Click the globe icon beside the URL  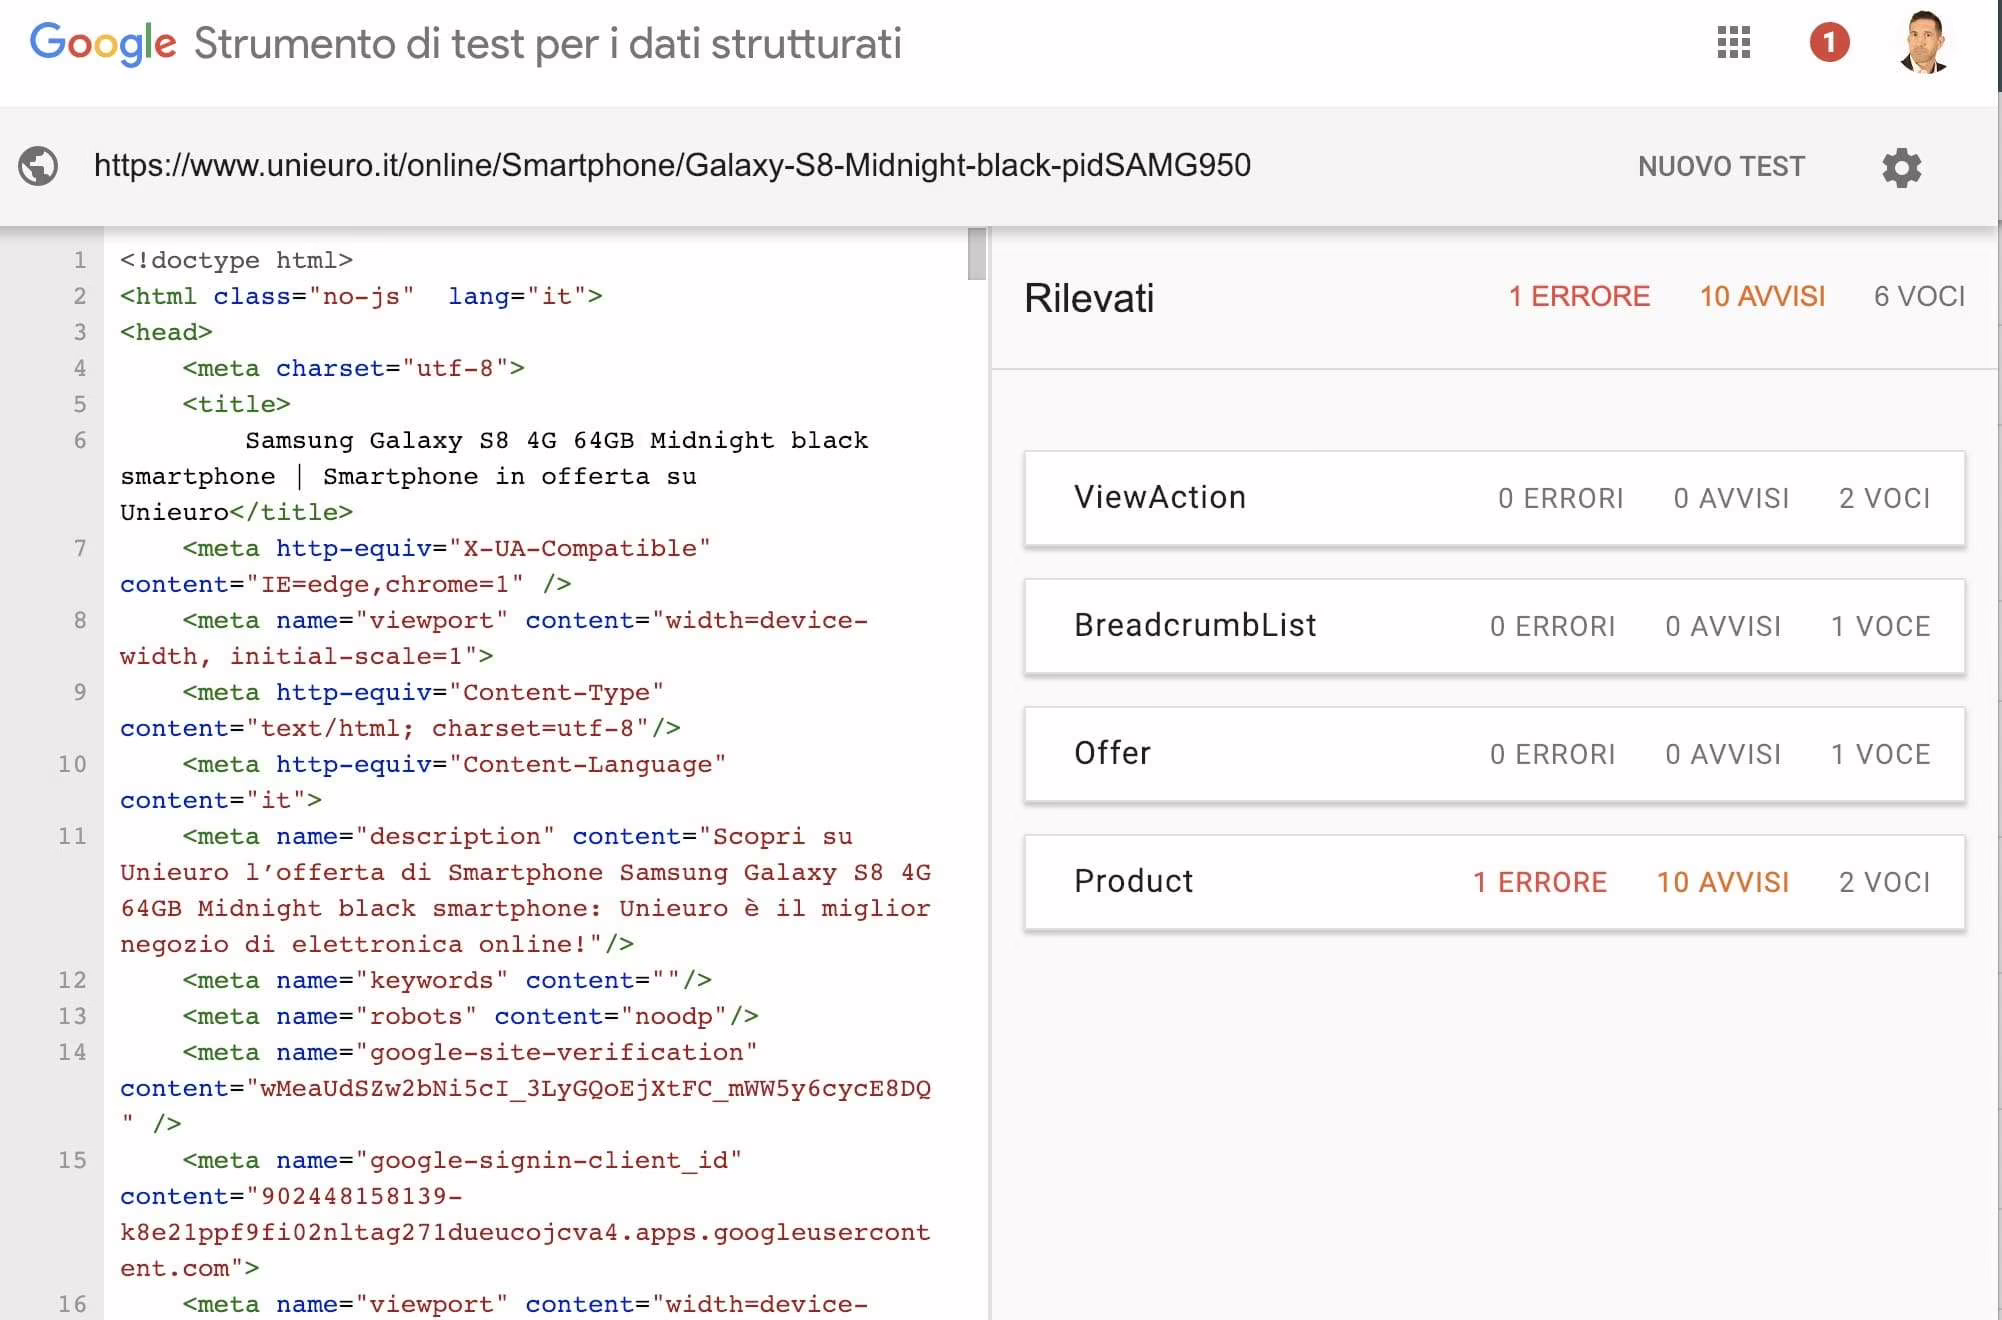[x=38, y=166]
